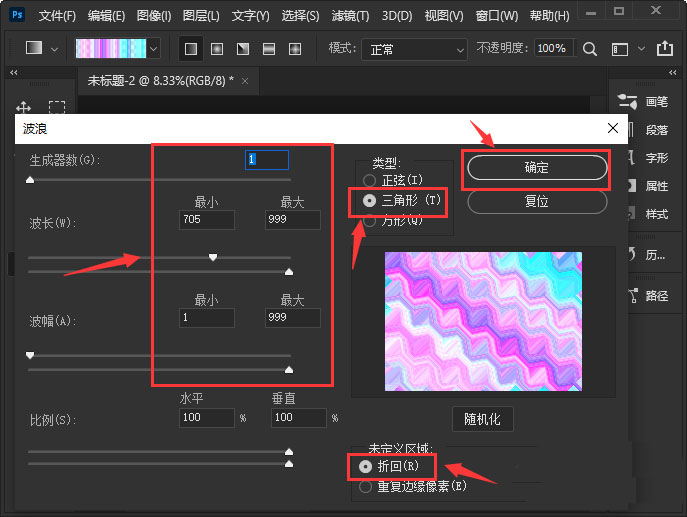
Task: Click the wave effect preview image
Action: click(x=483, y=321)
